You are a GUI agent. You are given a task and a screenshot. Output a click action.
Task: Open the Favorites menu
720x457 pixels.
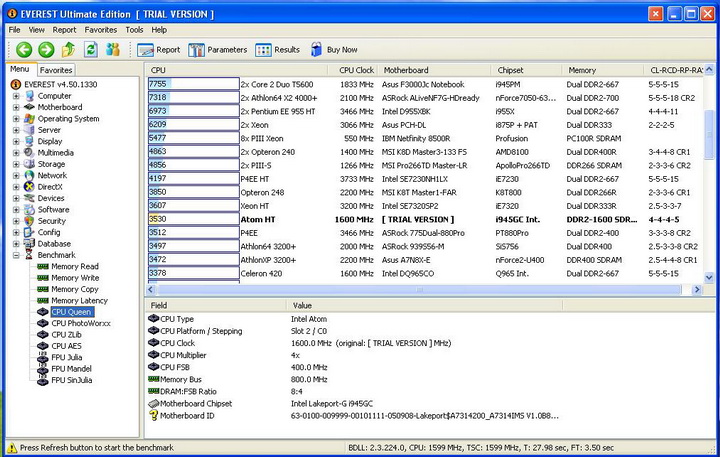click(x=101, y=30)
